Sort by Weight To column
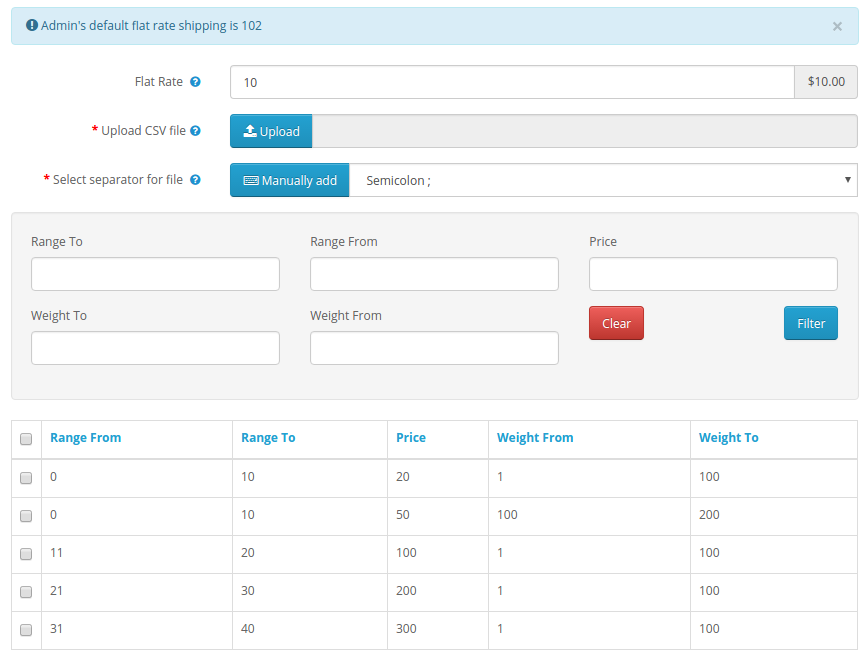Screen dimensions: 867x659 [729, 437]
